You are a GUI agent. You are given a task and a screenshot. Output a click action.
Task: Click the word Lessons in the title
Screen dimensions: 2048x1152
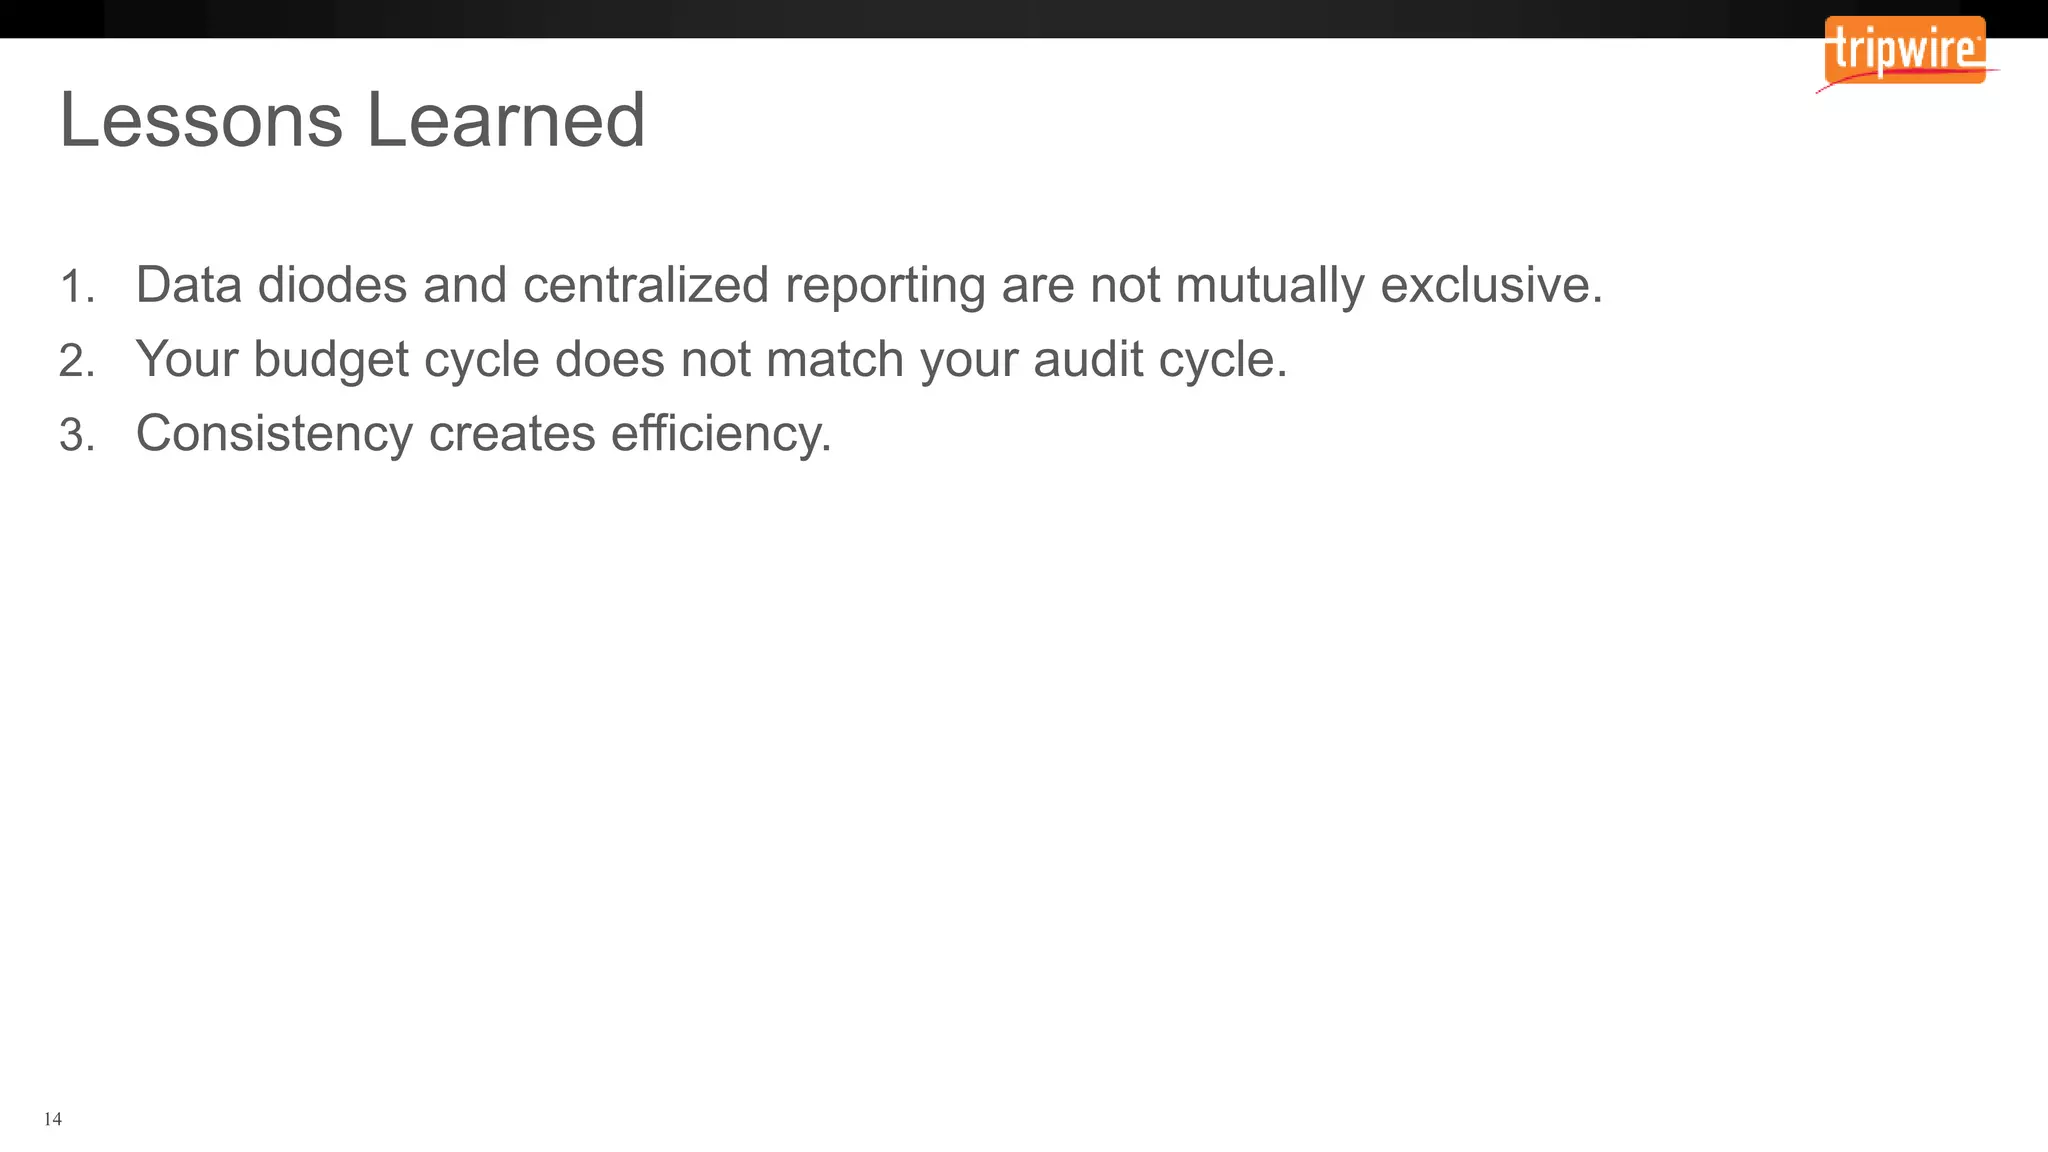pyautogui.click(x=200, y=120)
